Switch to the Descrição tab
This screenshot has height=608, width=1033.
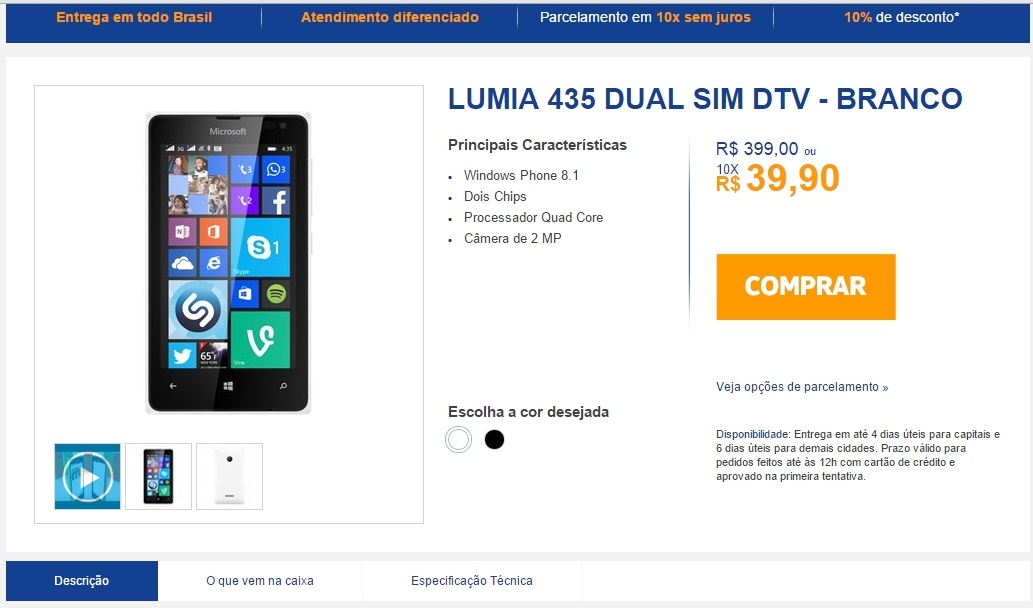click(x=82, y=580)
